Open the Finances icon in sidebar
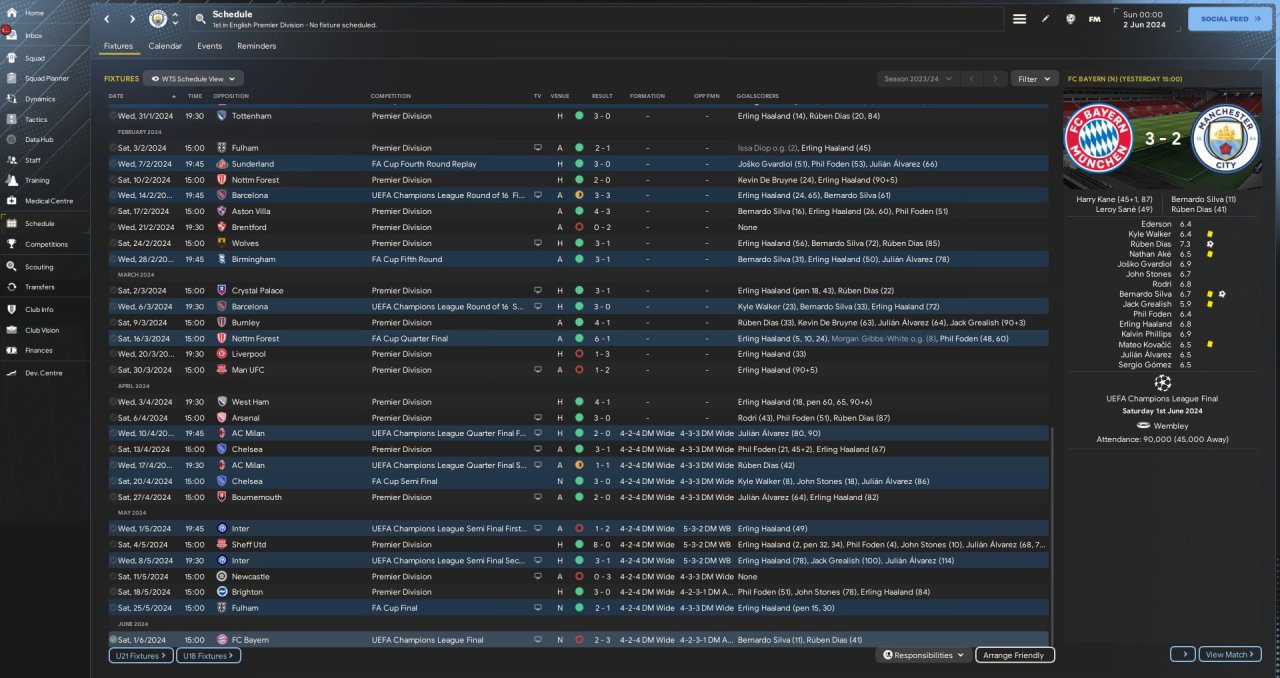Screen dimensions: 1280x678 coord(11,350)
